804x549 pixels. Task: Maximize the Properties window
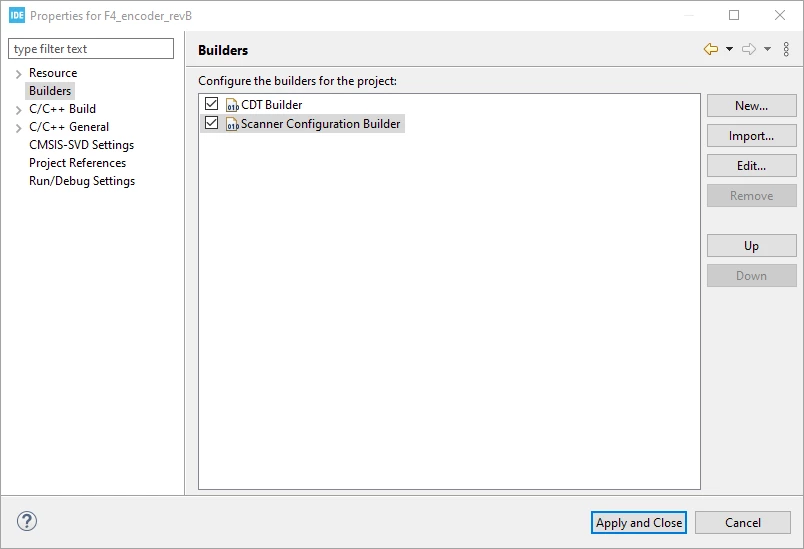point(734,15)
